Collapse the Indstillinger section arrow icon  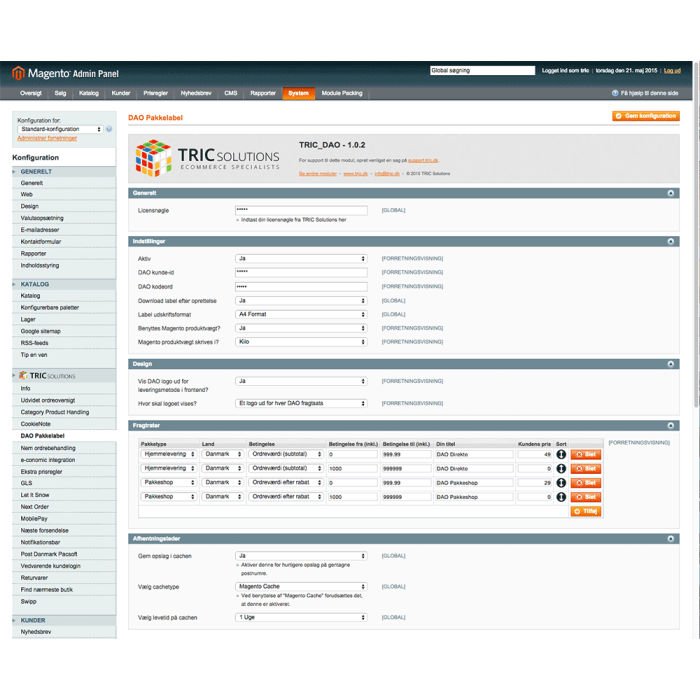coord(670,242)
